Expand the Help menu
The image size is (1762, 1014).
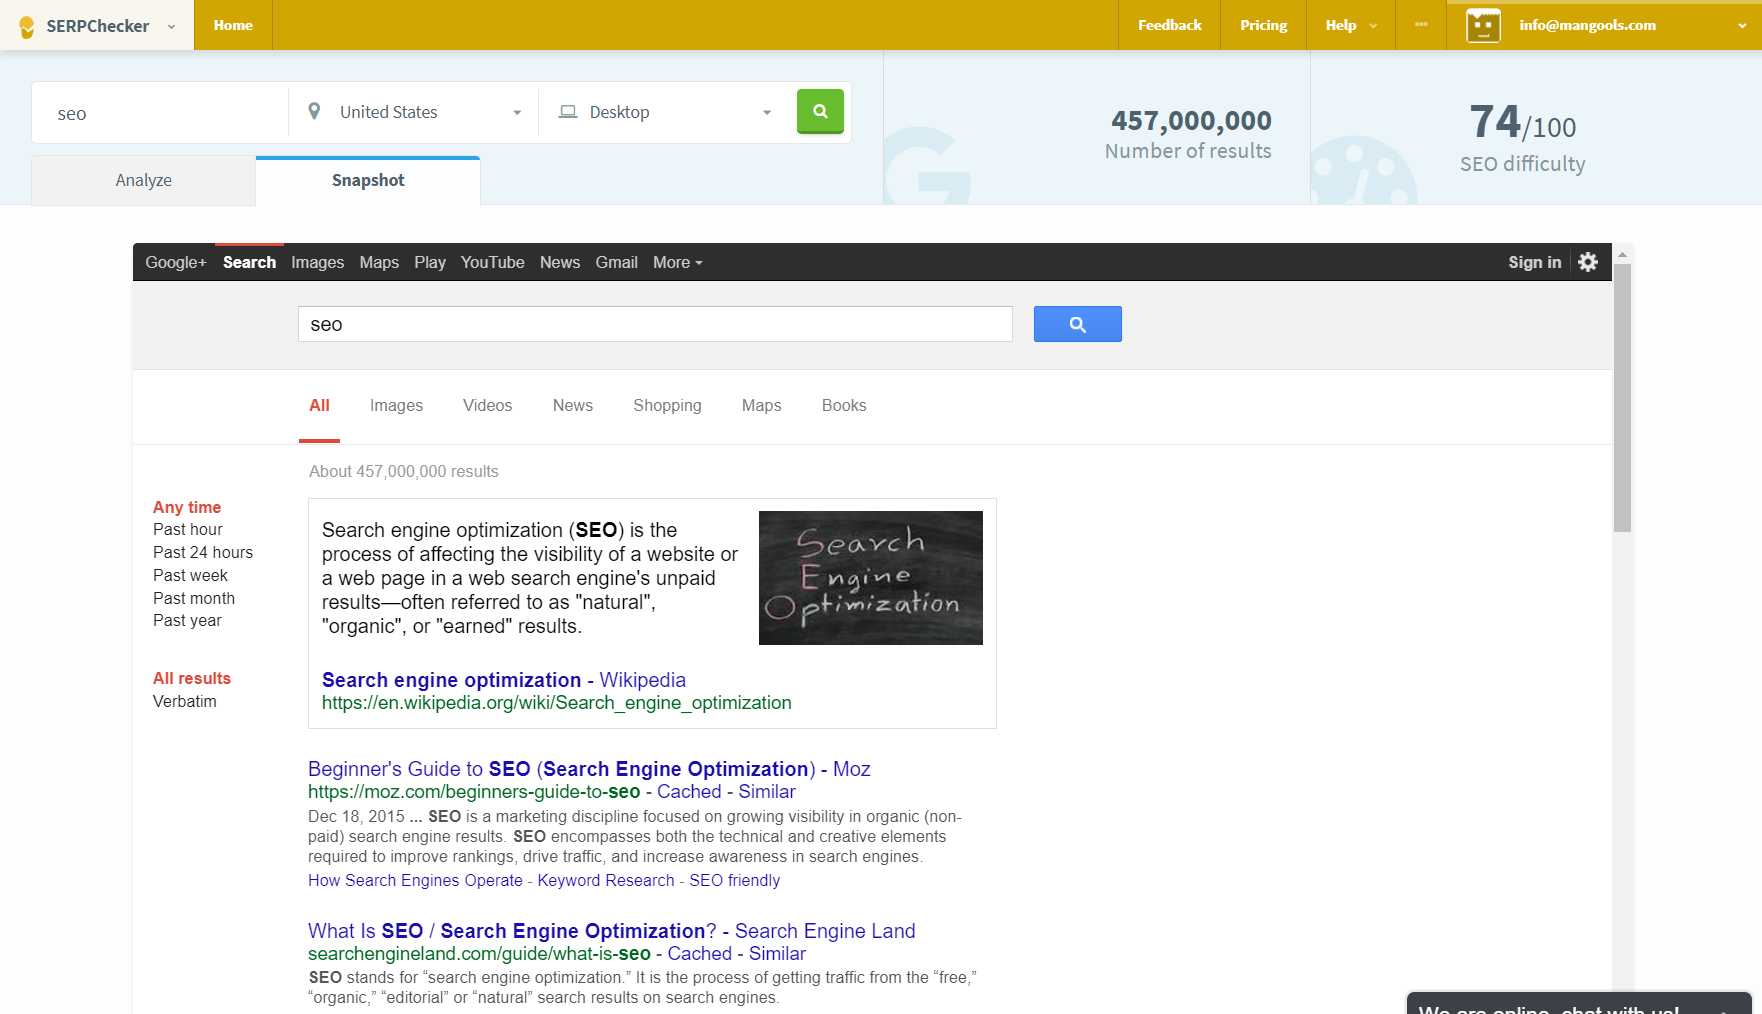pos(1351,25)
